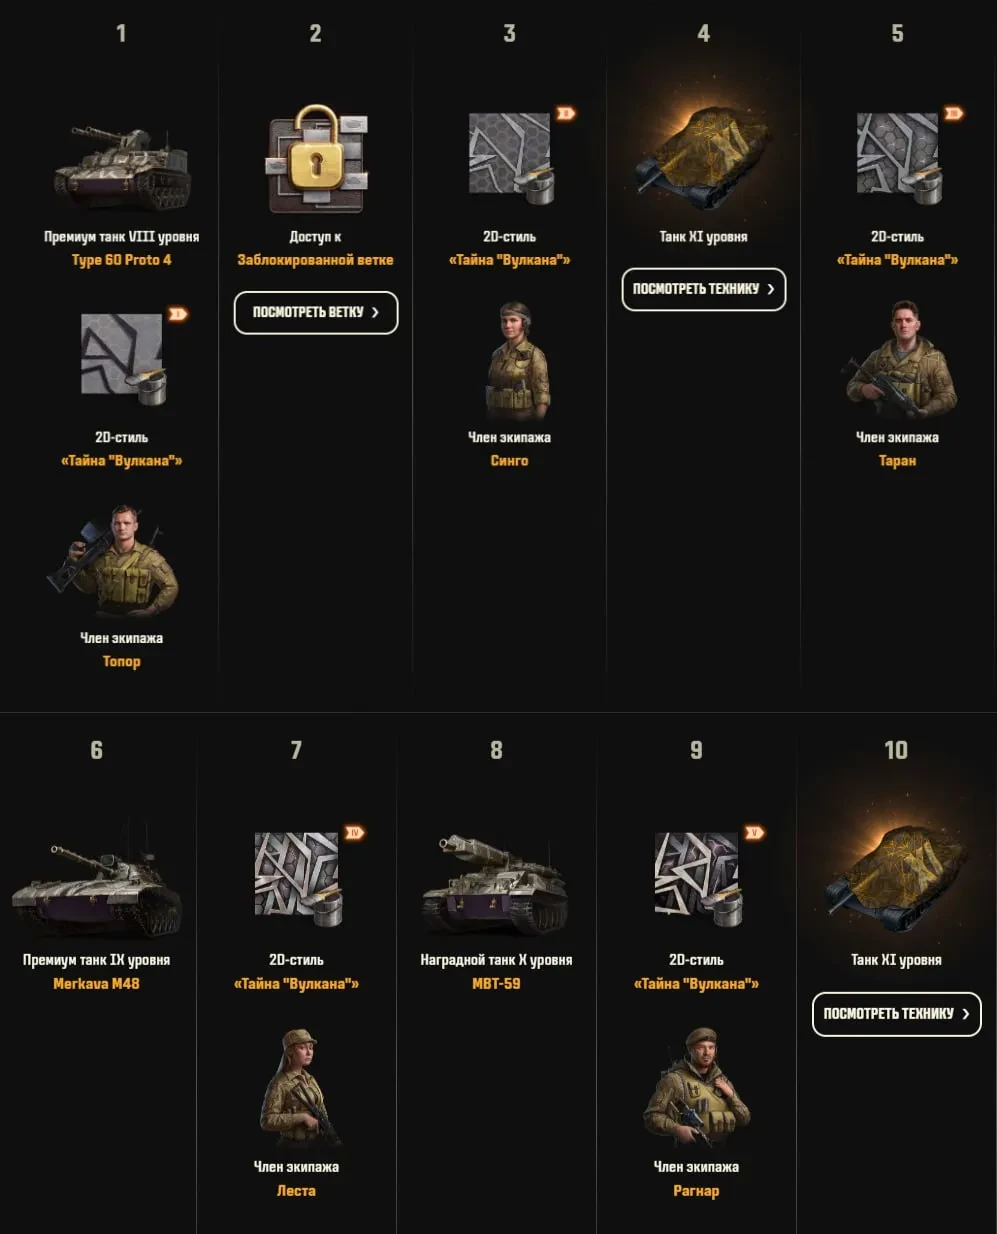Open the 'Merkava M48' name link
This screenshot has width=997, height=1234.
tap(96, 983)
